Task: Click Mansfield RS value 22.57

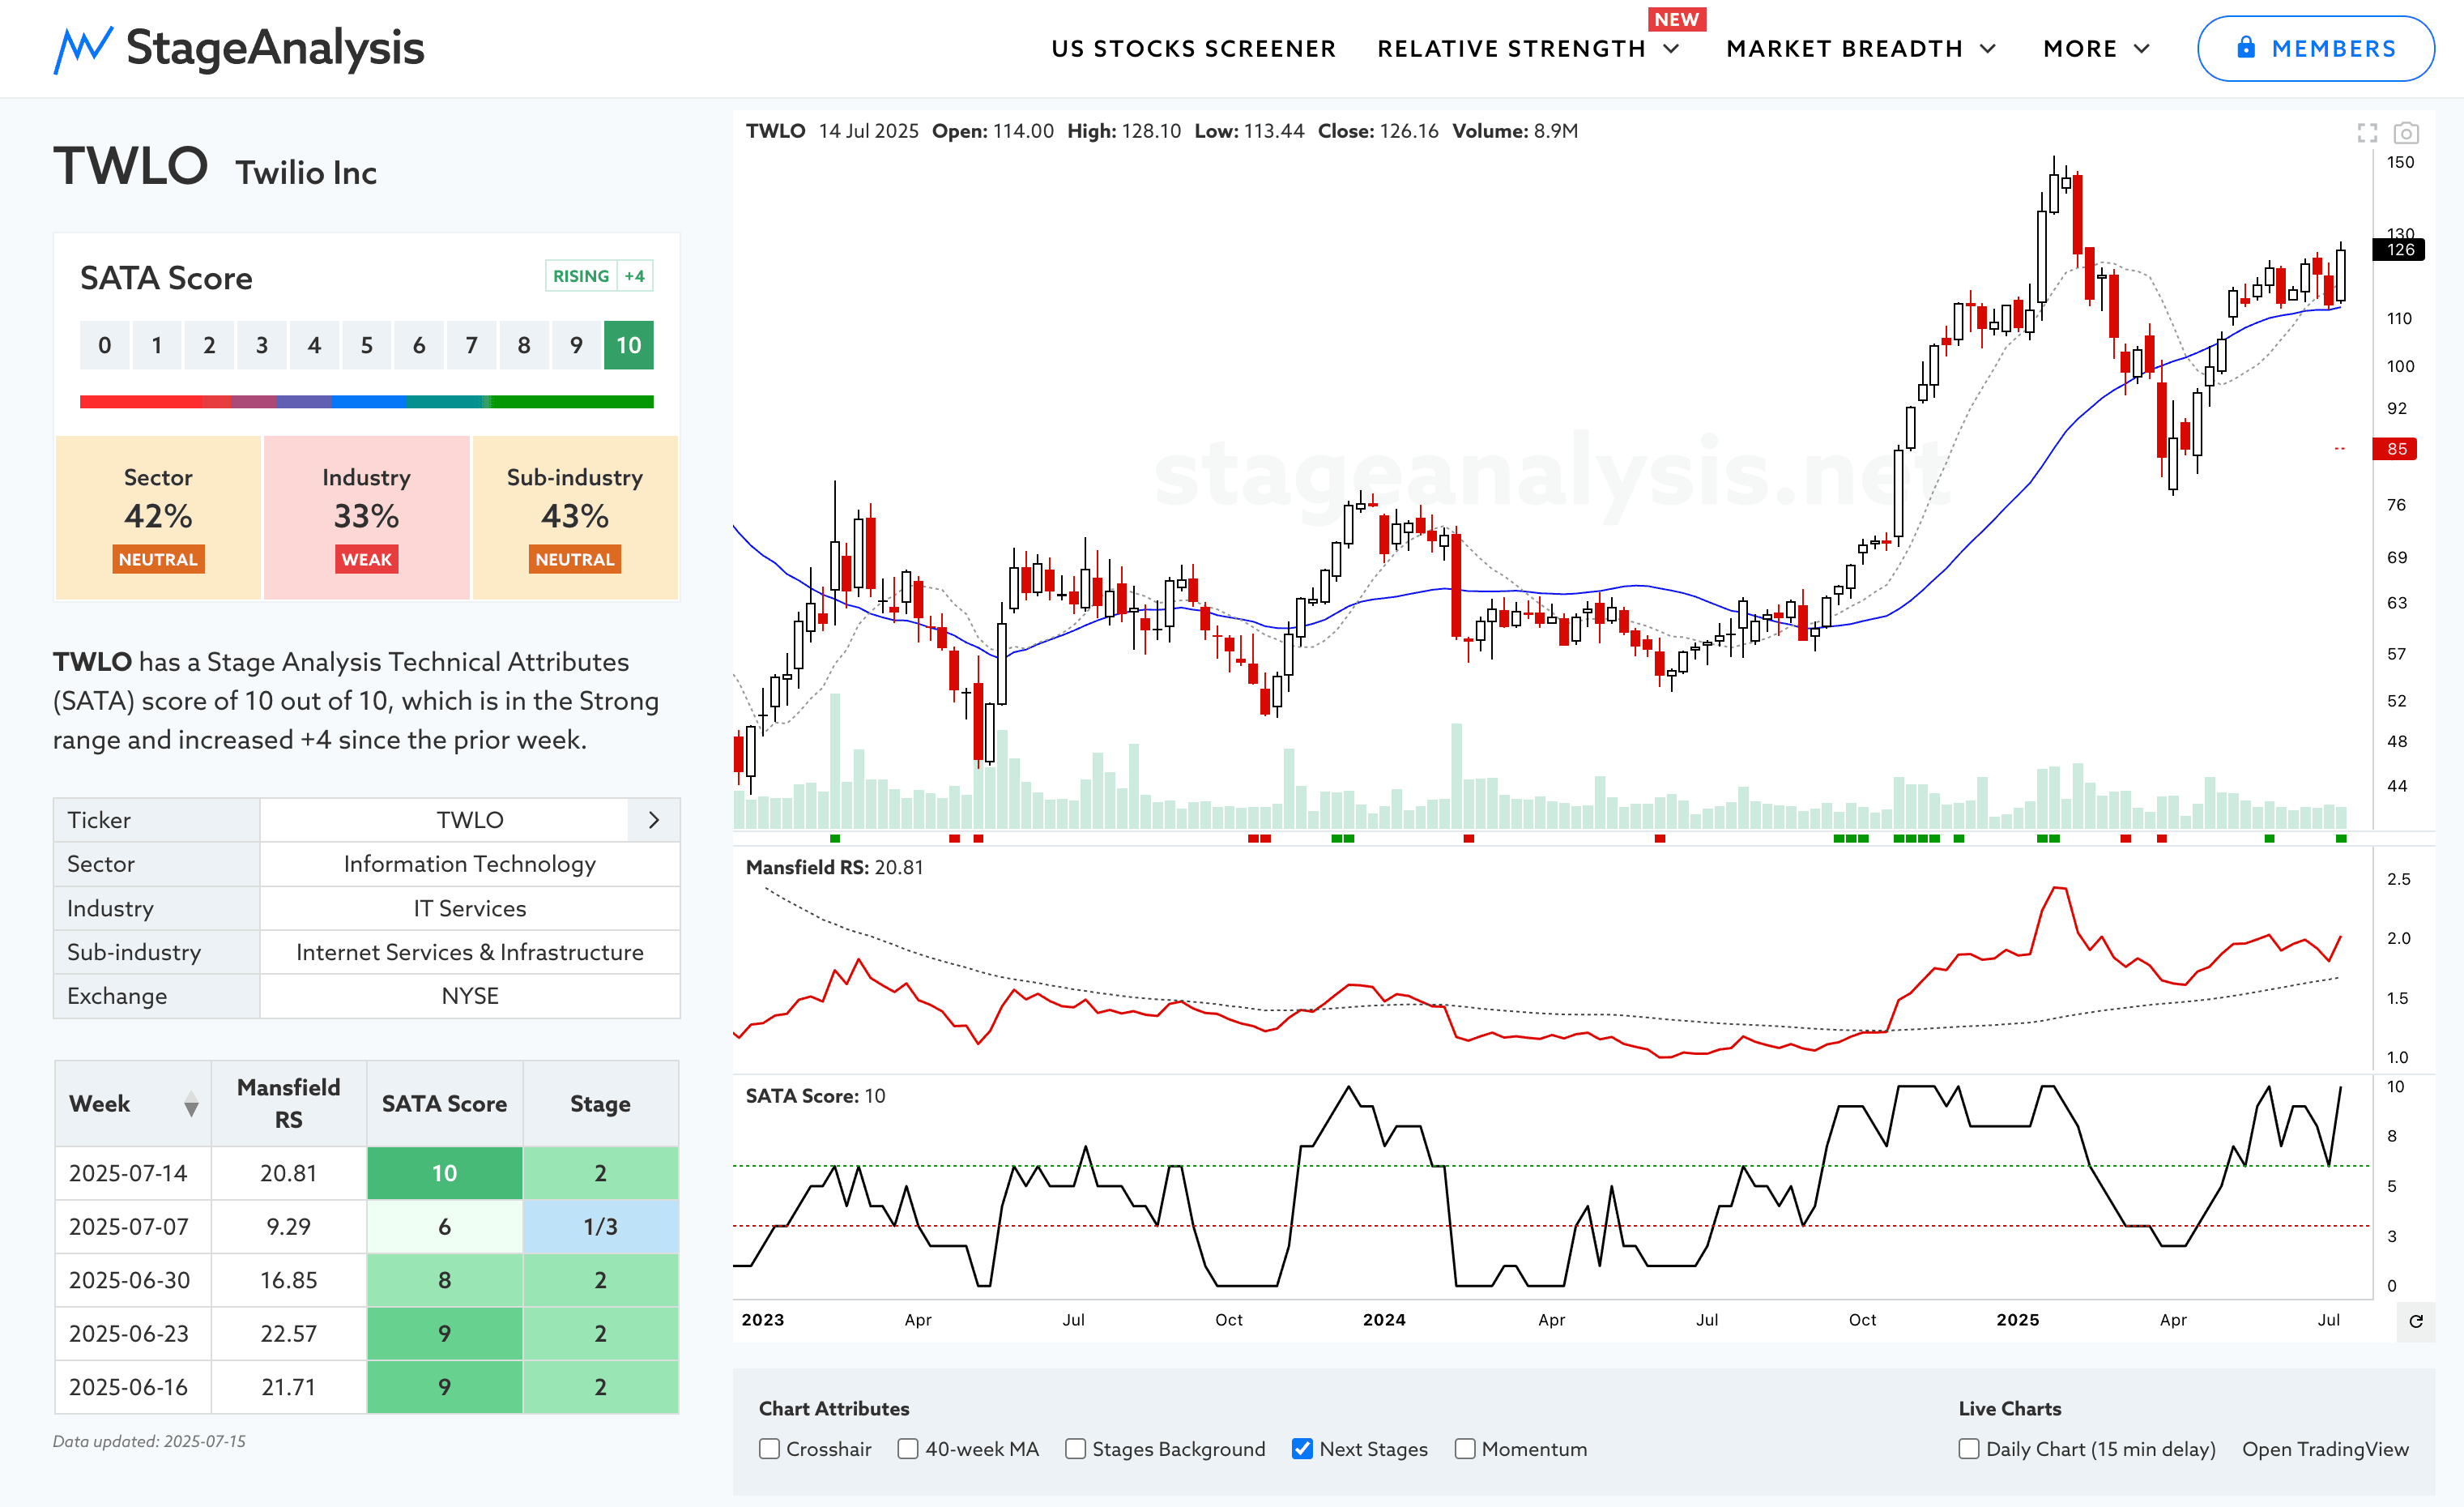Action: (289, 1334)
